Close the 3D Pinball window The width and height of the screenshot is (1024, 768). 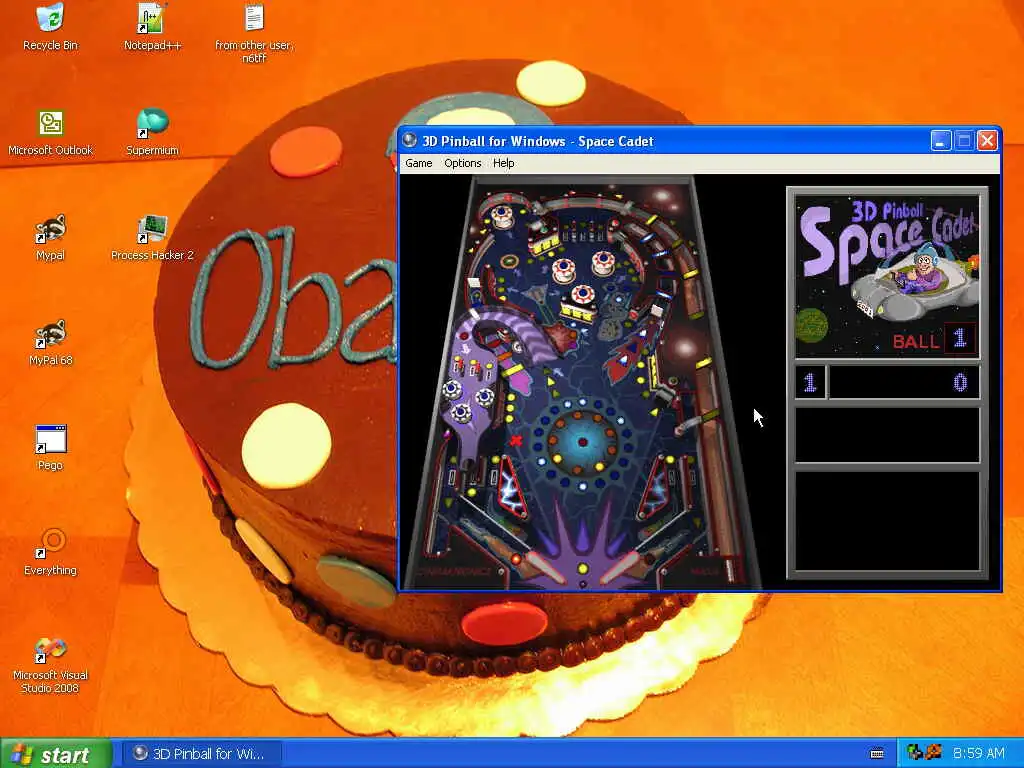[987, 140]
